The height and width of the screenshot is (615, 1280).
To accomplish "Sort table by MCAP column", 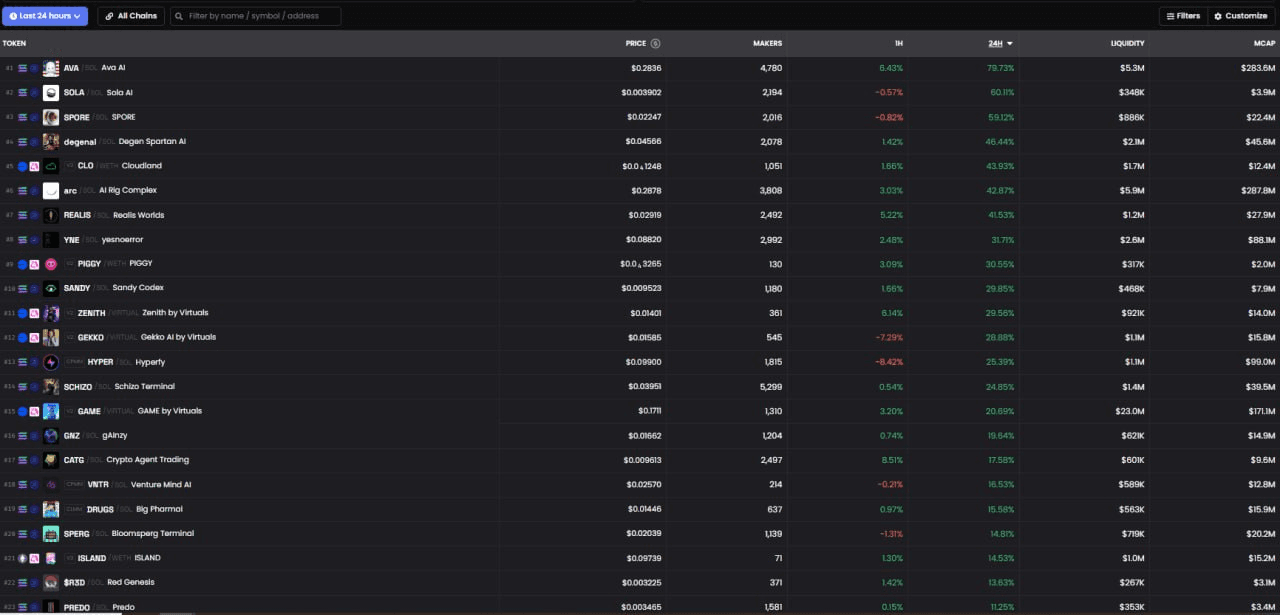I will pyautogui.click(x=1264, y=44).
